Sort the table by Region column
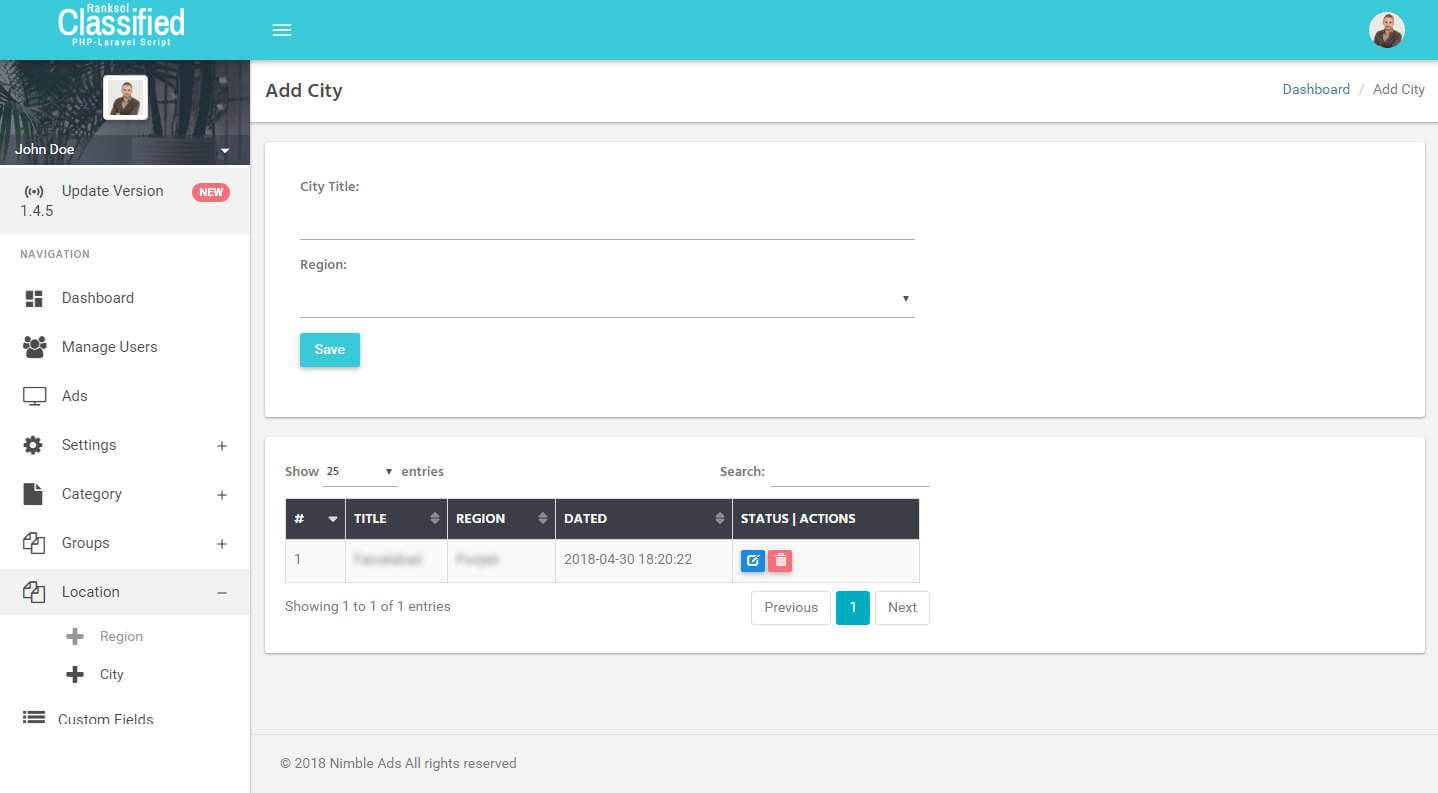The height and width of the screenshot is (793, 1438). coord(501,519)
